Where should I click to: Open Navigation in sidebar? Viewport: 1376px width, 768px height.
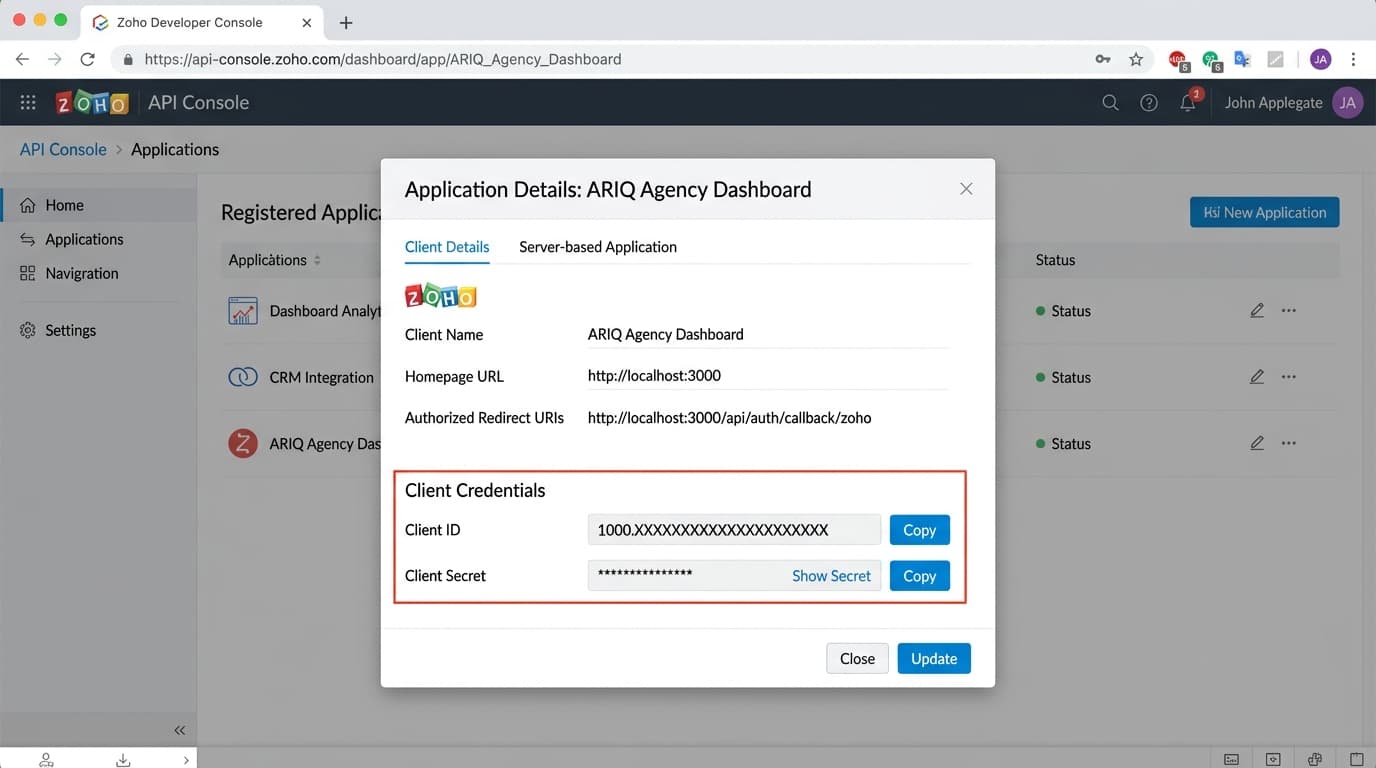[98, 273]
